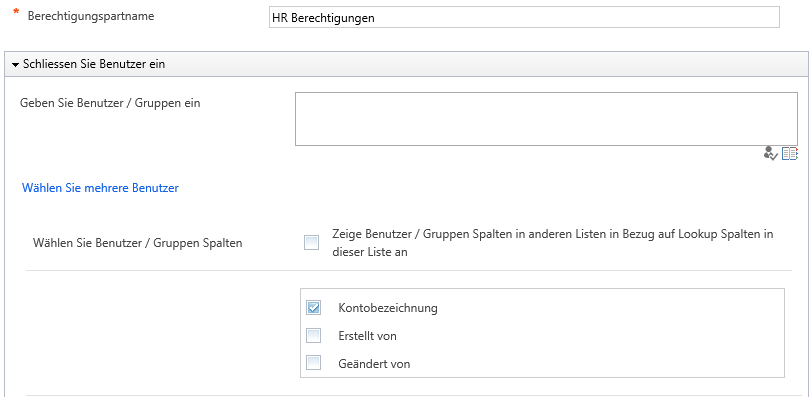Viewport: 810px width, 397px height.
Task: Click the Schliessen Sie Benutzer ein header
Action: pos(406,65)
